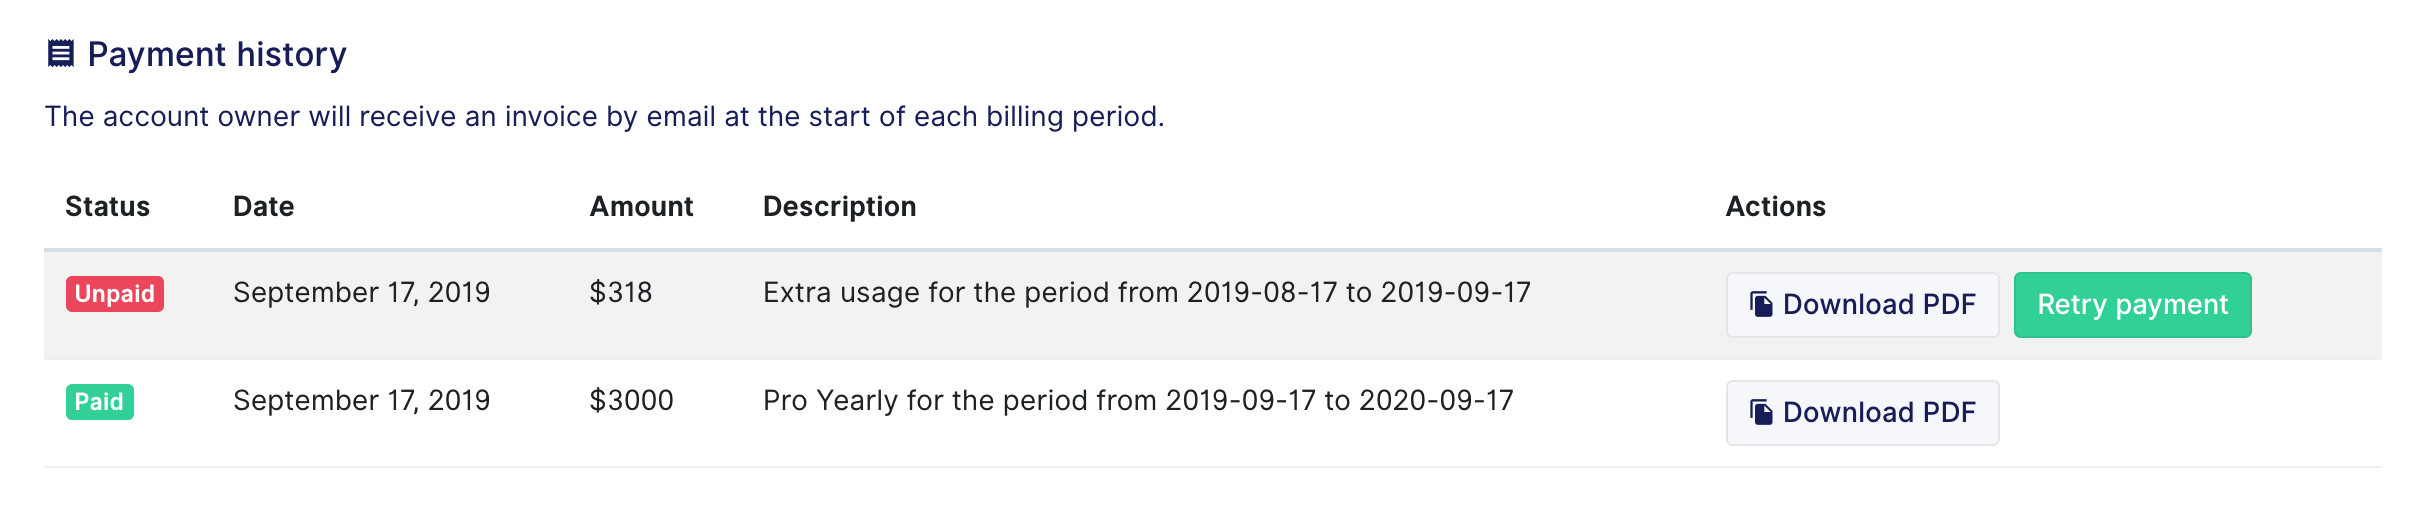Viewport: 2430px width, 518px height.
Task: Download PDF for the $318 invoice
Action: [1862, 305]
